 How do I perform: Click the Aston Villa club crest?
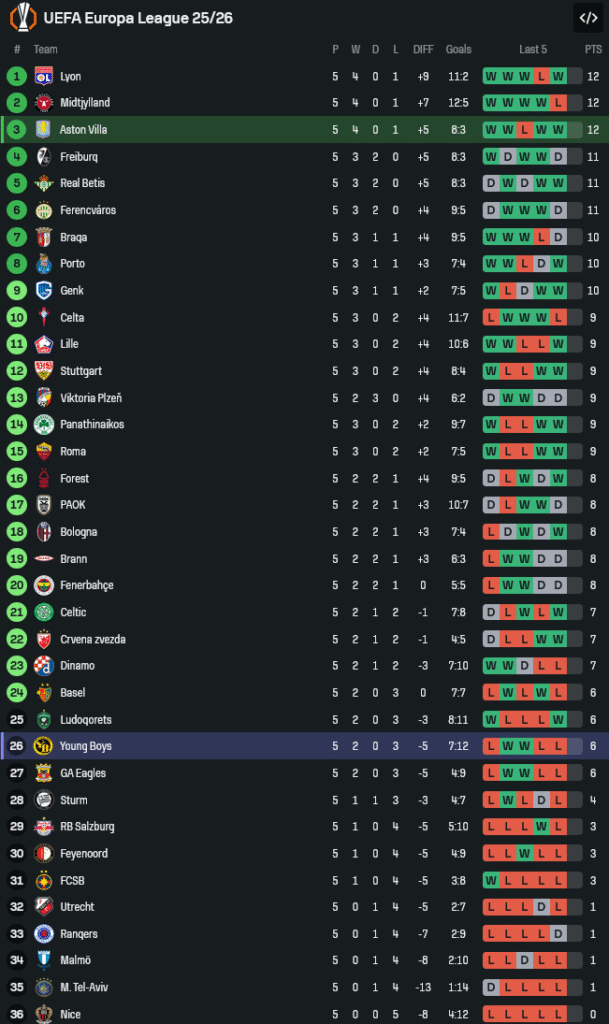43,129
